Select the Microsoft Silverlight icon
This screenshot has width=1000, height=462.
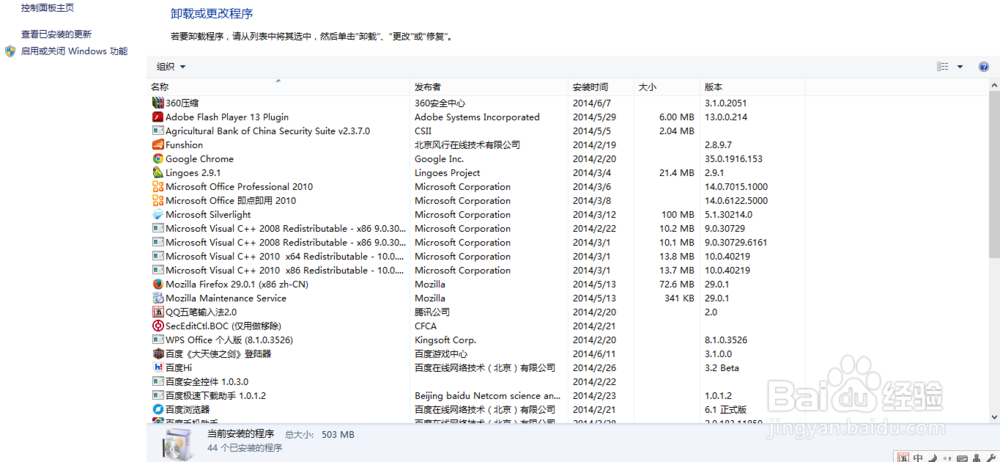pos(158,214)
